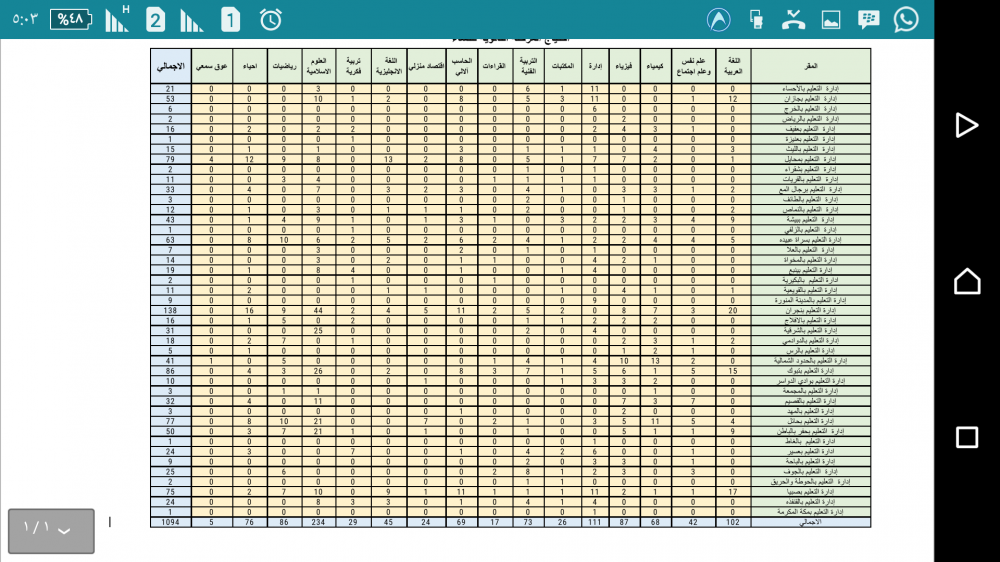Tap the clock time in status bar
This screenshot has height=562, width=1000.
click(x=26, y=19)
